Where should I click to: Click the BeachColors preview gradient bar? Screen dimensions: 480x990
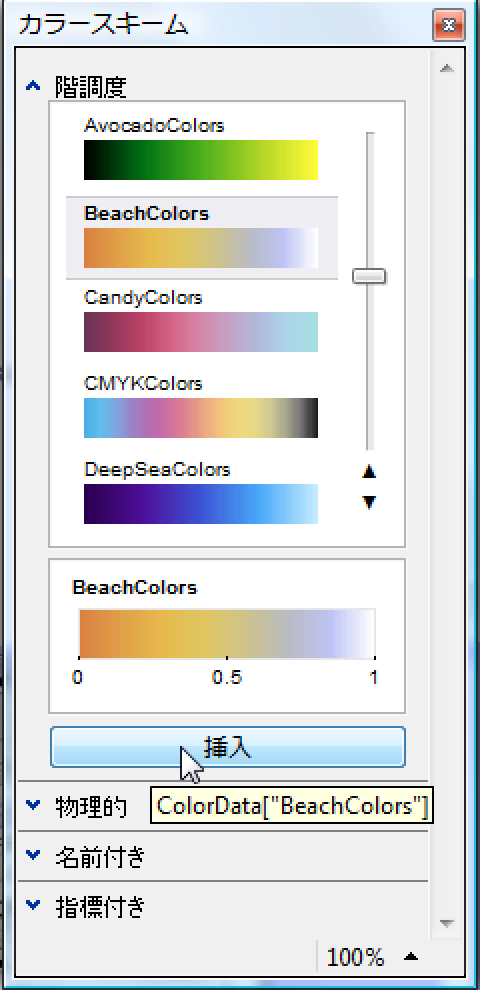click(227, 633)
